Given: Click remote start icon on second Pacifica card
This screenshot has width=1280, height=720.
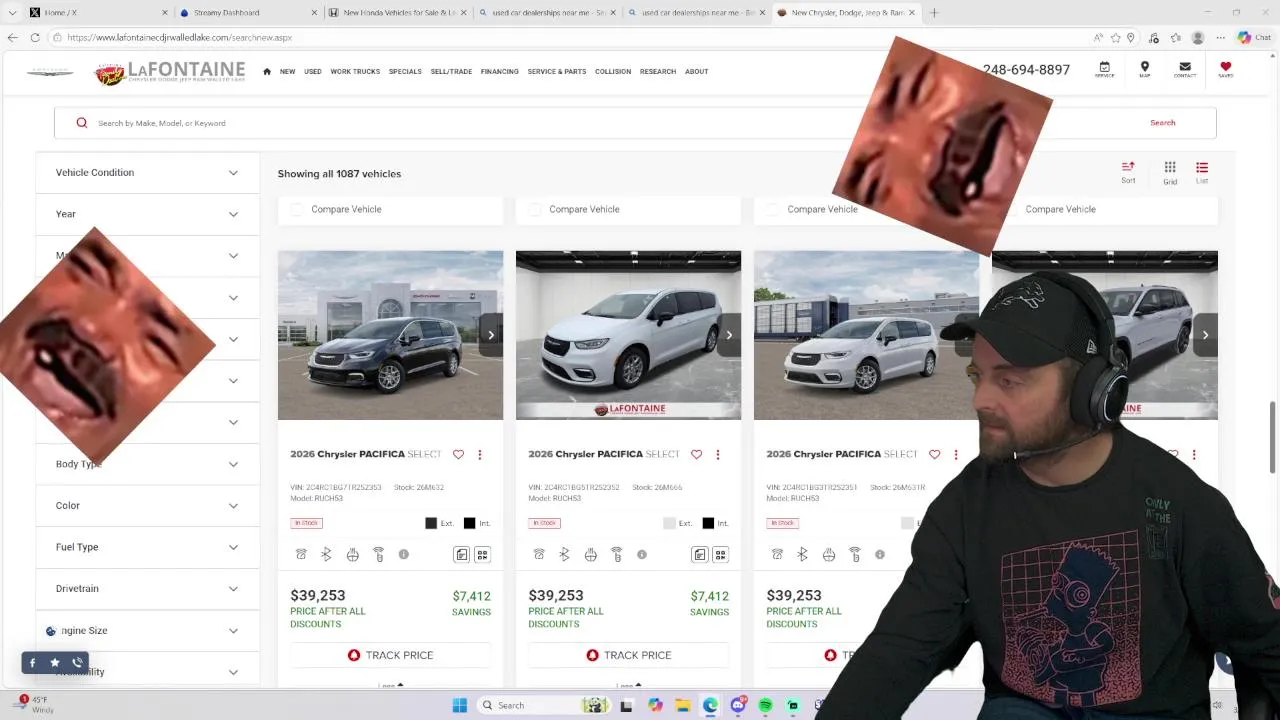Looking at the screenshot, I should (x=617, y=554).
